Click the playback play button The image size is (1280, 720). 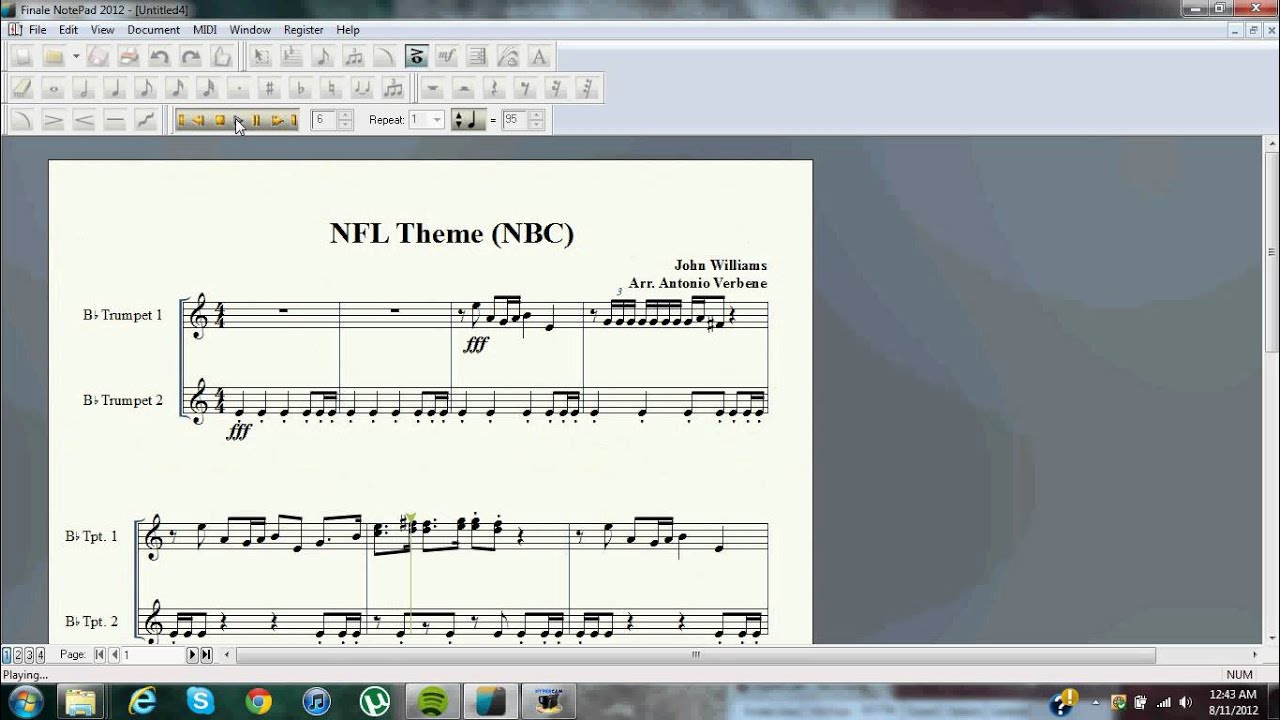pos(238,120)
